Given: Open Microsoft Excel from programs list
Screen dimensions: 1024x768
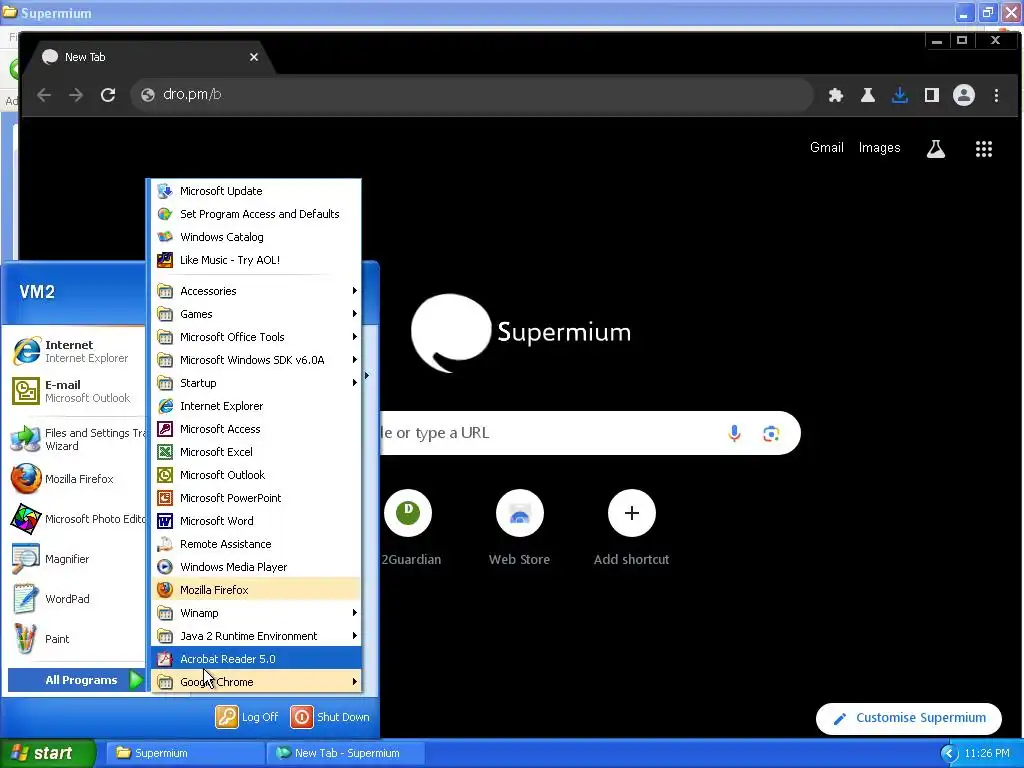Looking at the screenshot, I should point(256,452).
